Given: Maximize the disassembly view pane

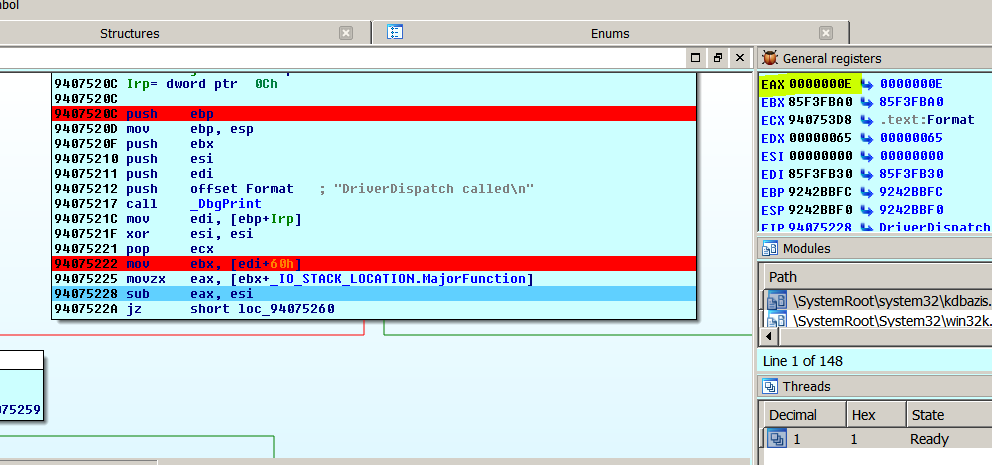Looking at the screenshot, I should [x=696, y=58].
